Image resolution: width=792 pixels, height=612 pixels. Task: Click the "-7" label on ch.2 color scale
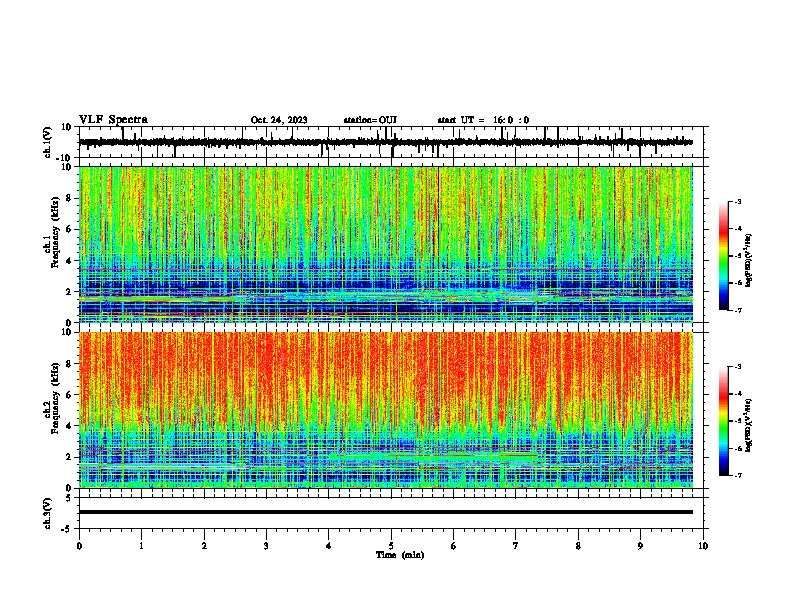738,475
